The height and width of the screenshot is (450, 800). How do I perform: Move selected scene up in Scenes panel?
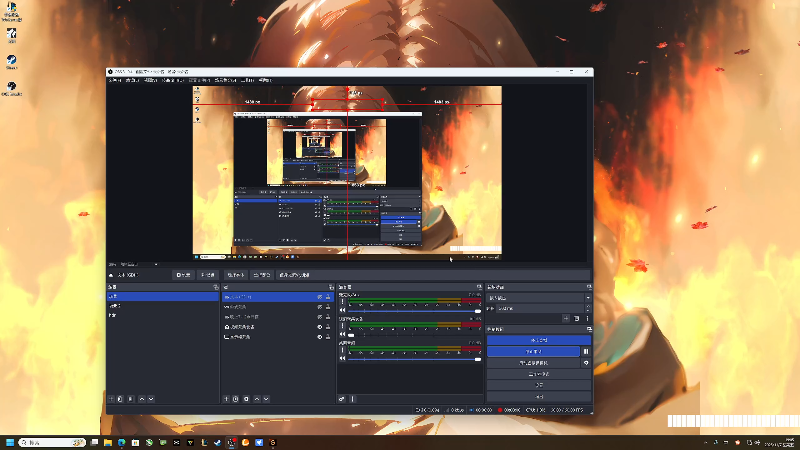[142, 399]
